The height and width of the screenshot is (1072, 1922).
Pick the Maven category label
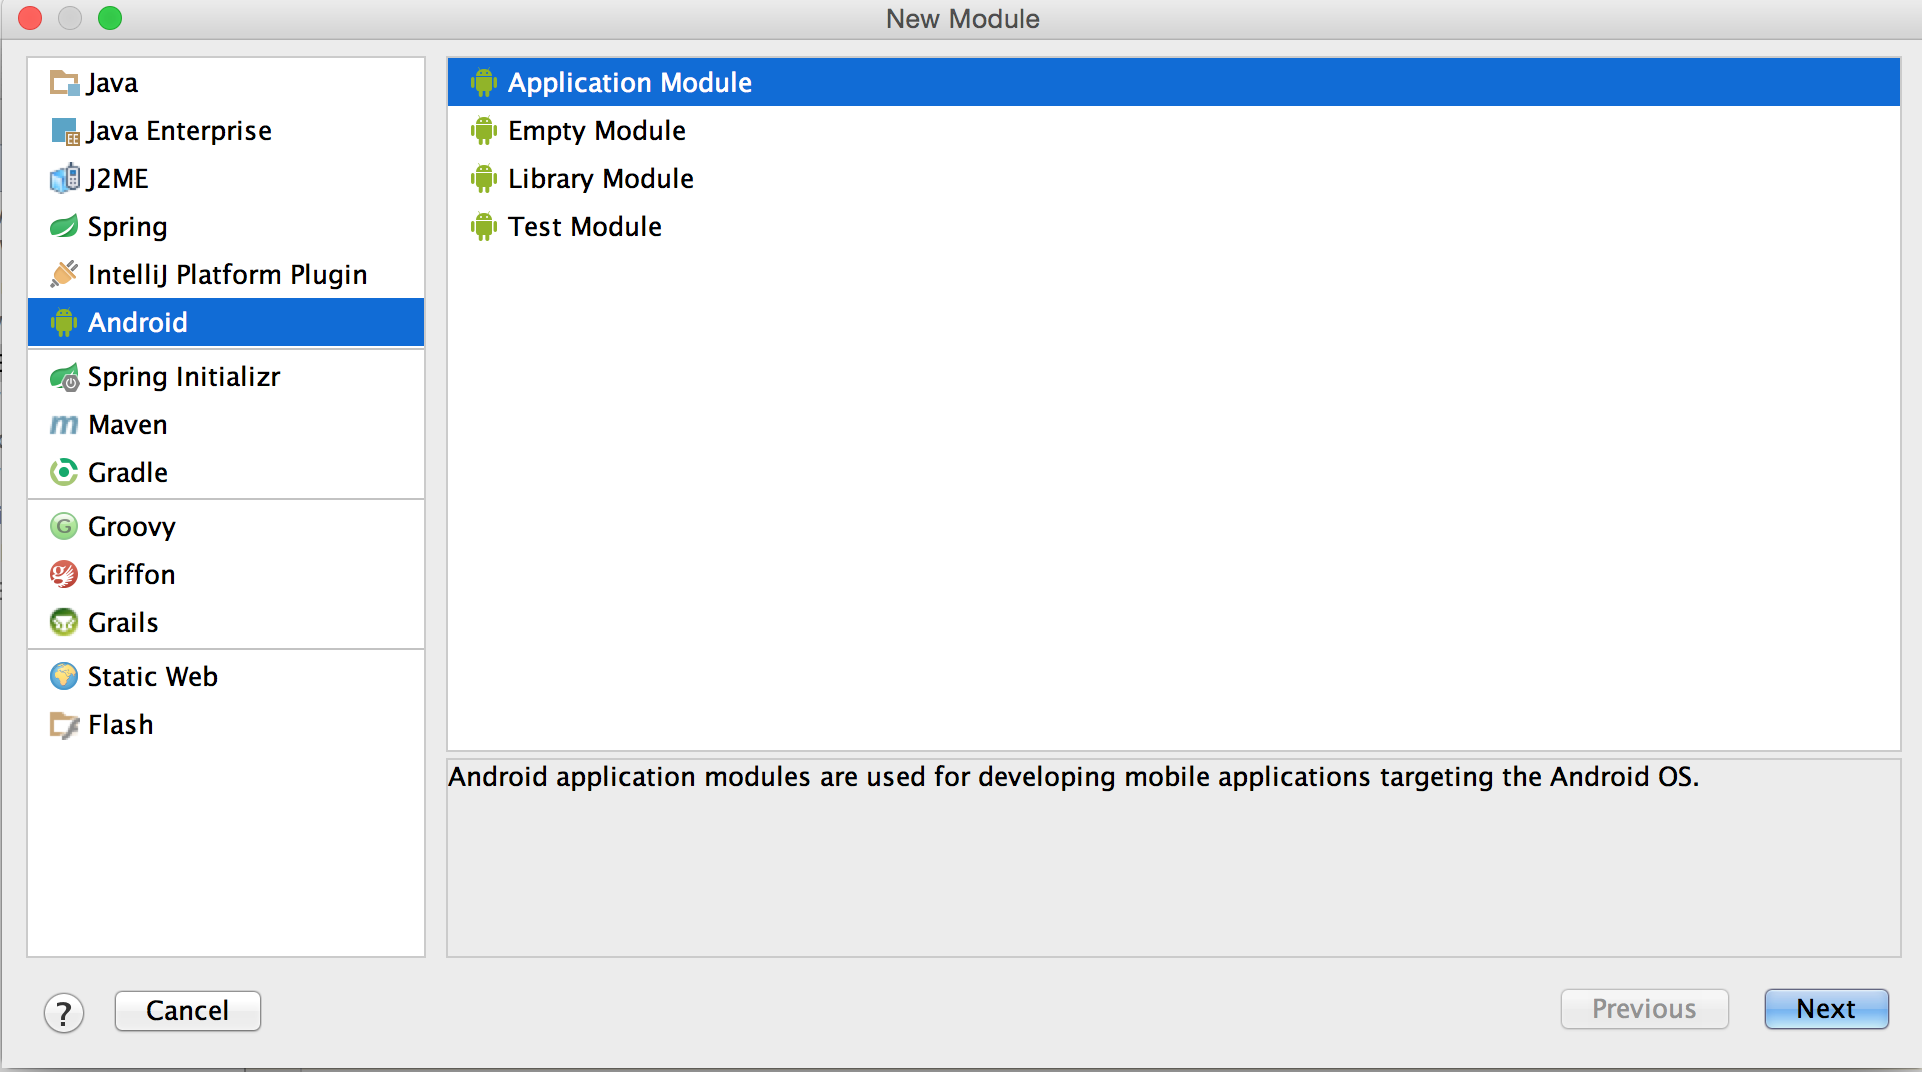pyautogui.click(x=128, y=425)
